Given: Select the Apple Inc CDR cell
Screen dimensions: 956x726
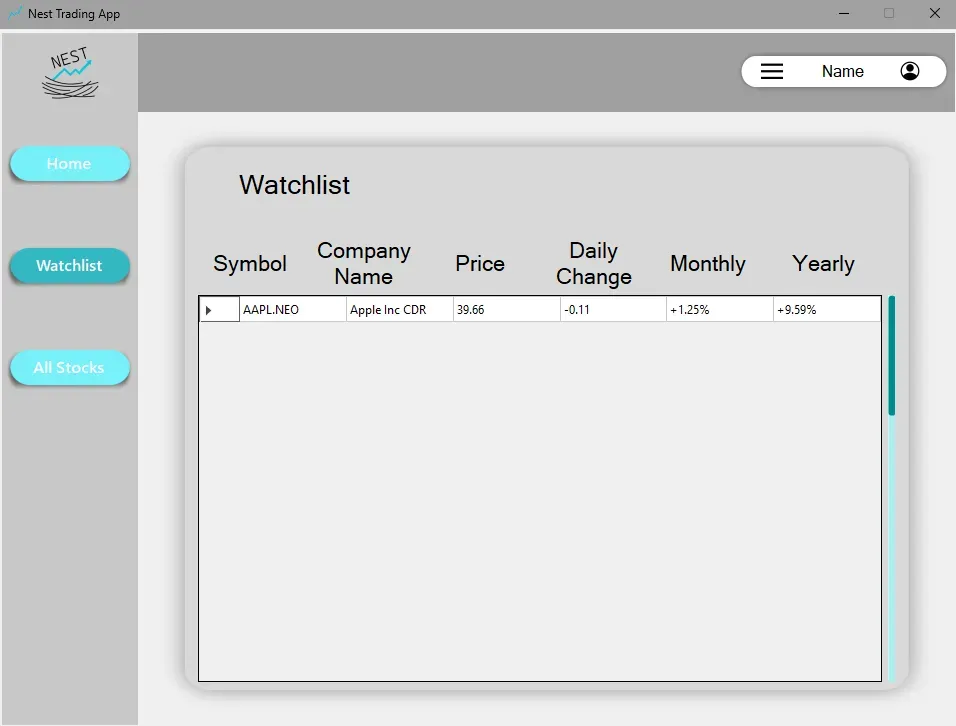Looking at the screenshot, I should coord(399,310).
